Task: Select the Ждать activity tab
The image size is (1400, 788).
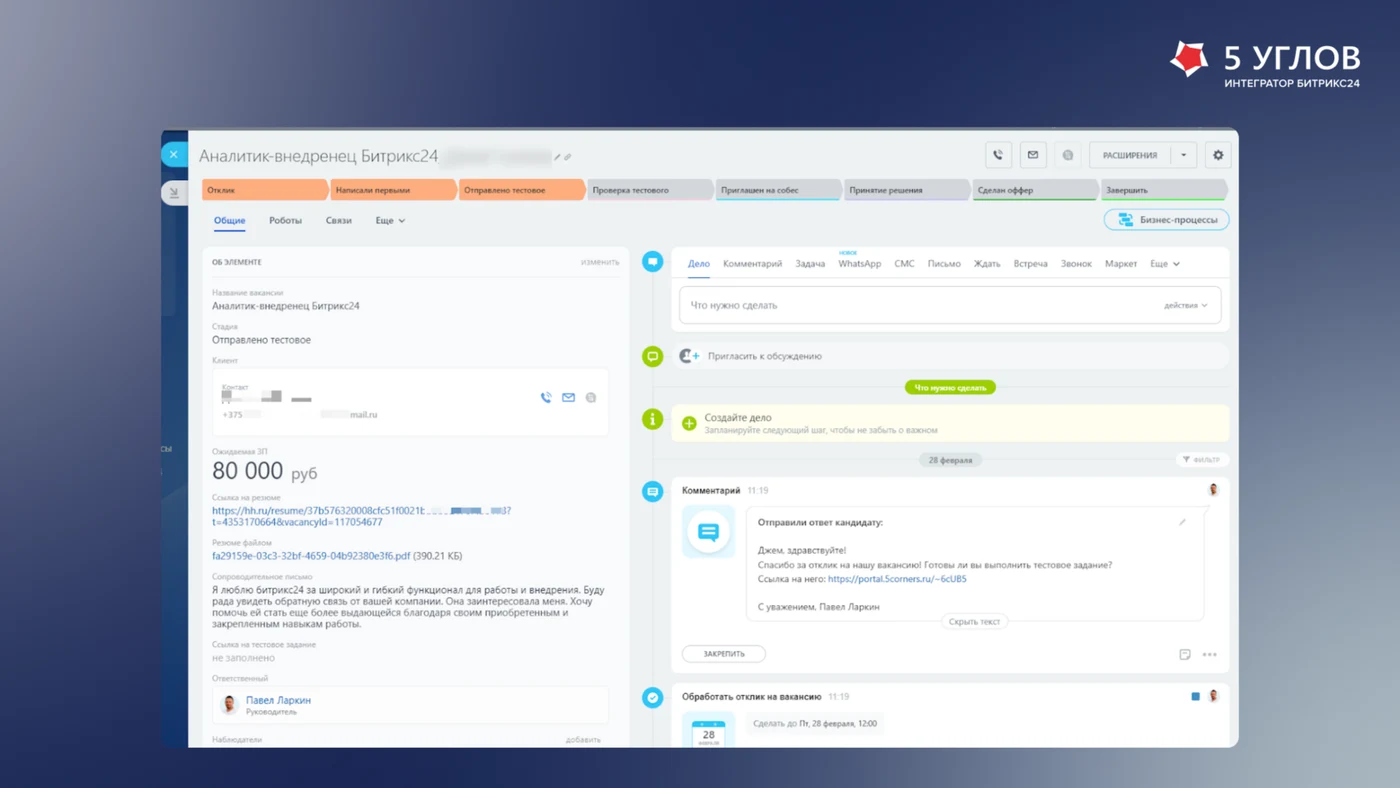Action: tap(987, 264)
